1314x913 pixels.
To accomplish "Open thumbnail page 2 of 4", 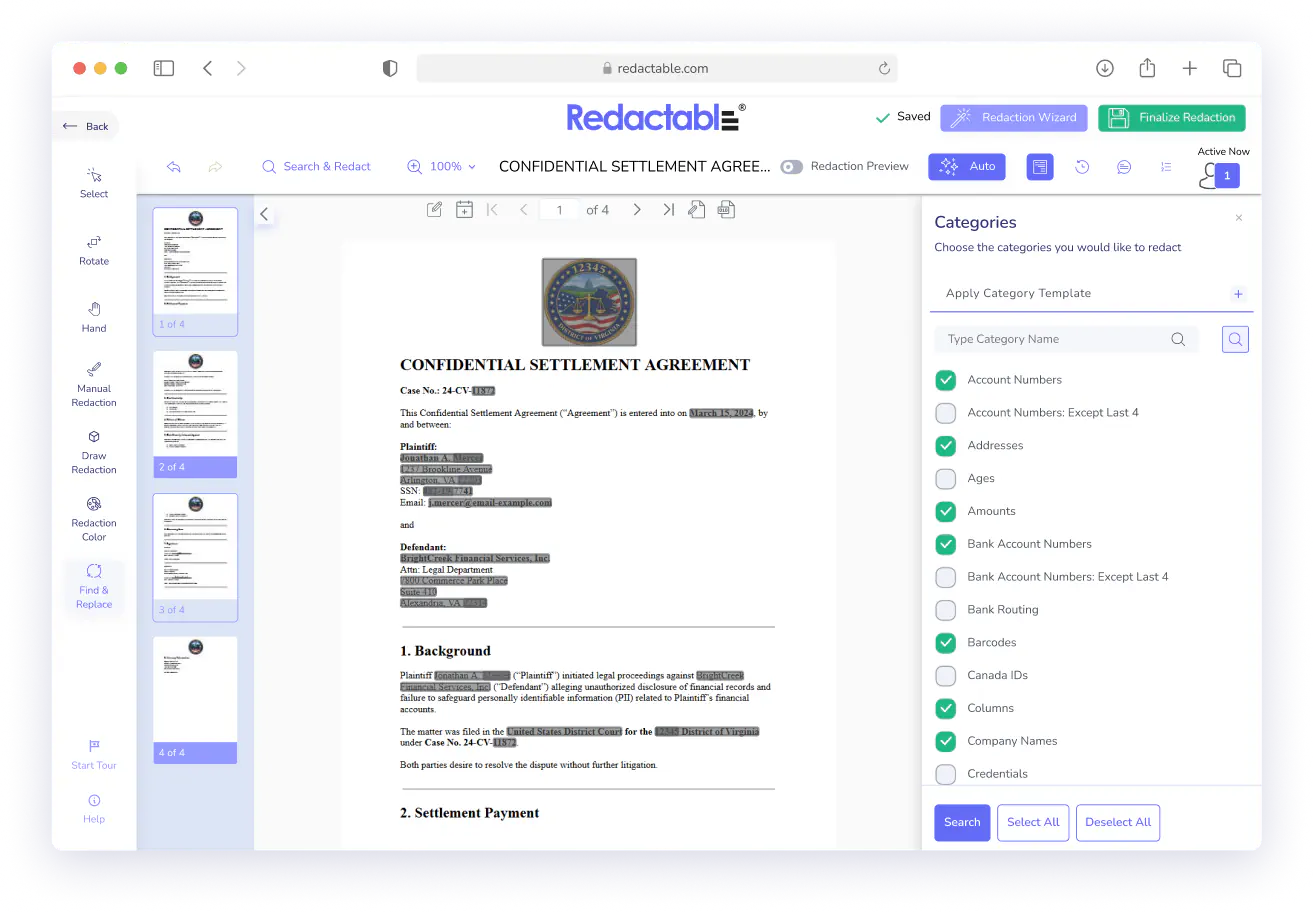I will coord(195,414).
